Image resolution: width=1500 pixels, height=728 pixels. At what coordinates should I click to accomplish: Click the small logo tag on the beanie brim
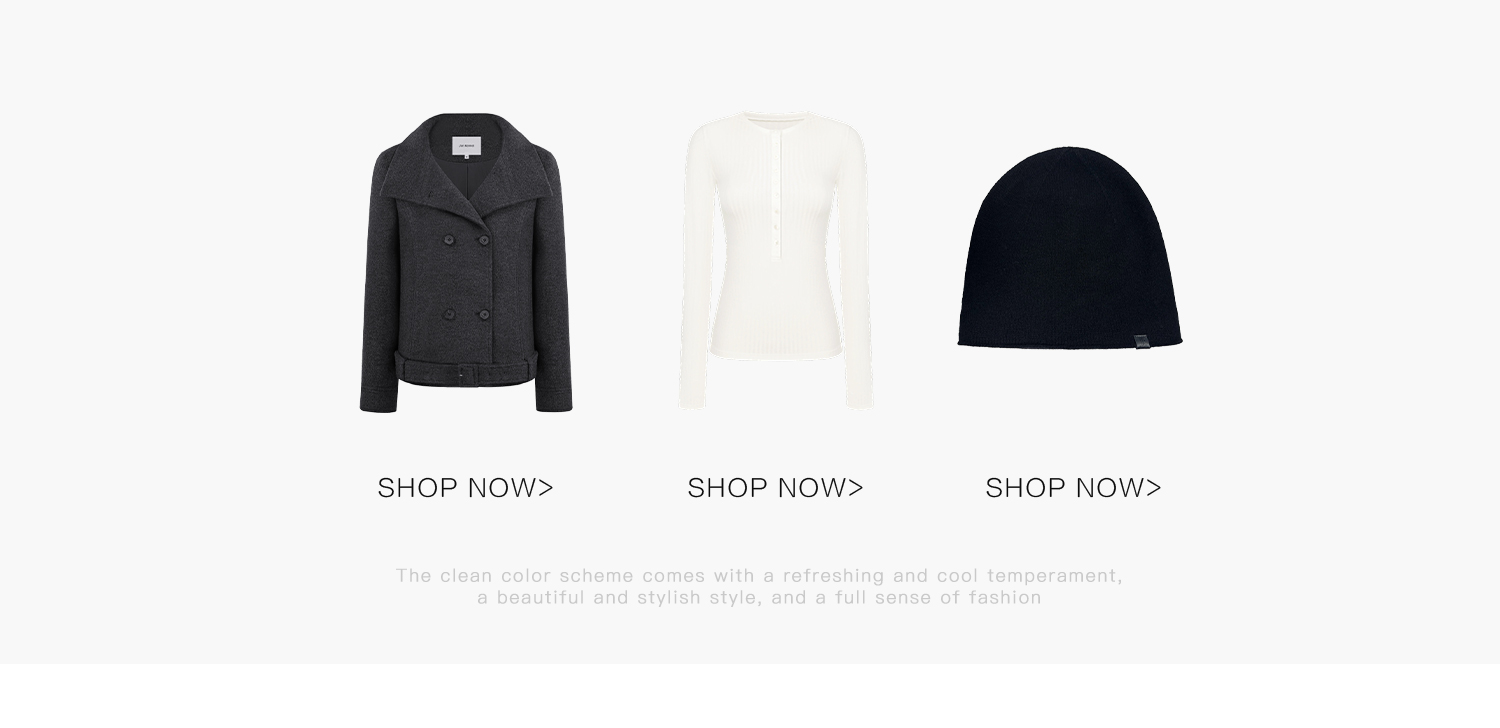point(1141,342)
